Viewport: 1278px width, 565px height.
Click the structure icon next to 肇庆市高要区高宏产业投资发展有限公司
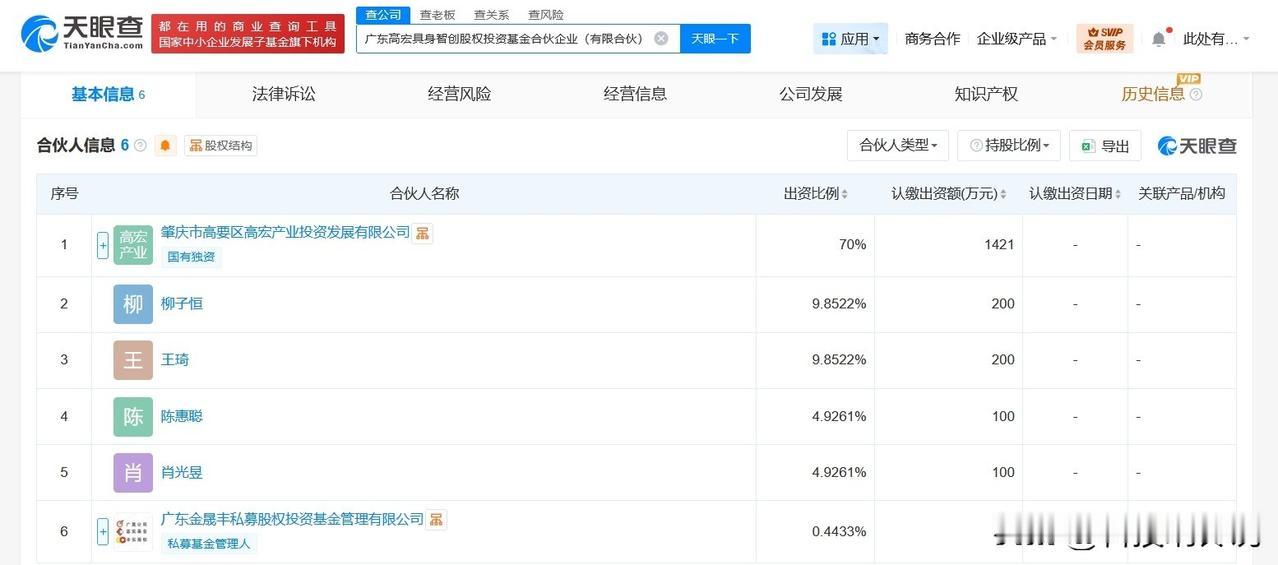tap(422, 233)
